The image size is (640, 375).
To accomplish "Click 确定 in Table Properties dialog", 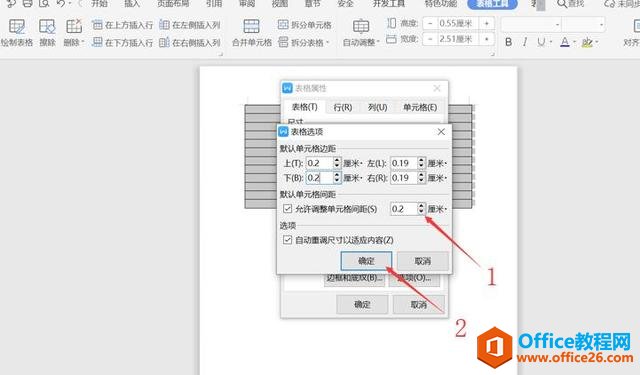I will 362,304.
